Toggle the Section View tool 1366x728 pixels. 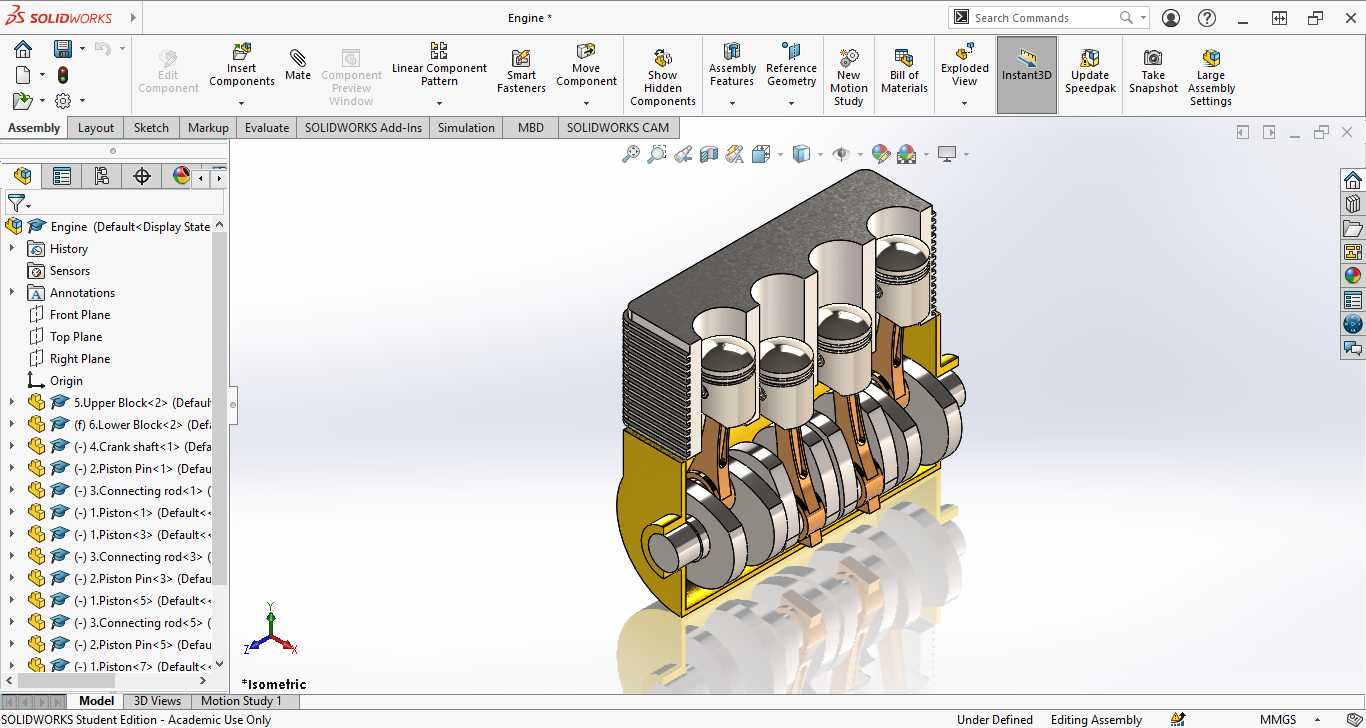[x=709, y=154]
